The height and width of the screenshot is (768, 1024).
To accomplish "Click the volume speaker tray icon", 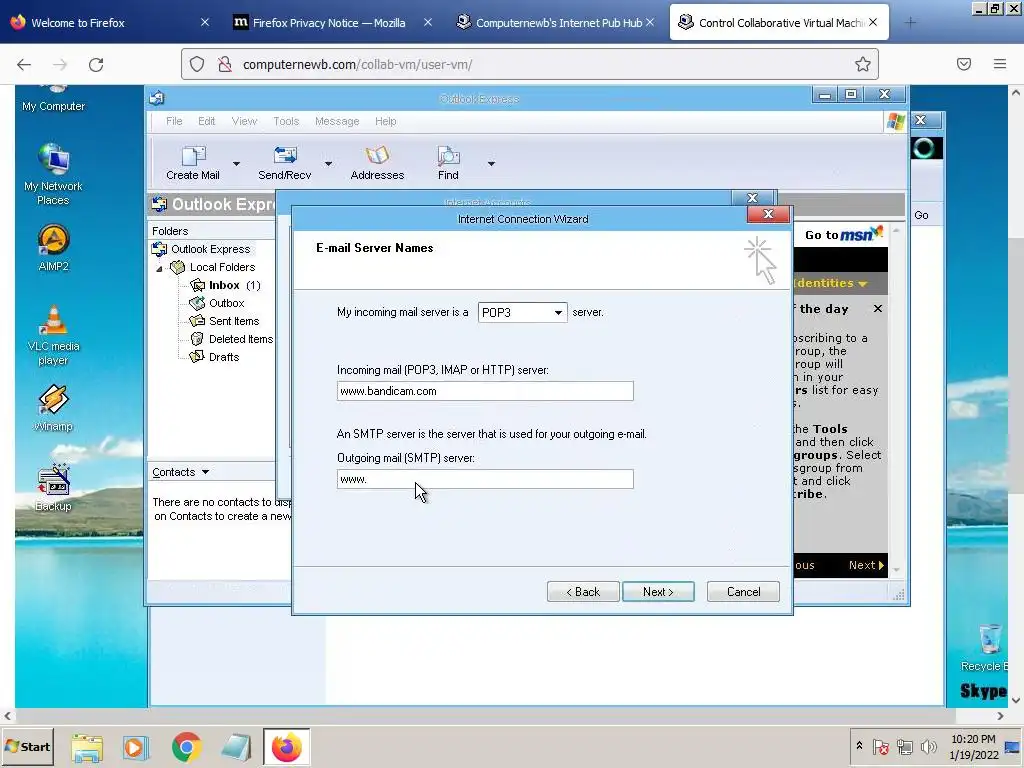I will pyautogui.click(x=928, y=746).
